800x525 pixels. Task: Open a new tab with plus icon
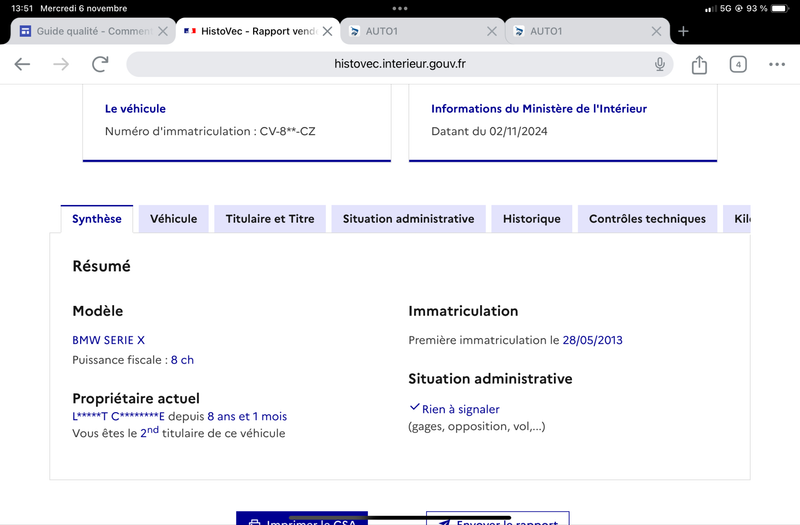click(x=683, y=31)
